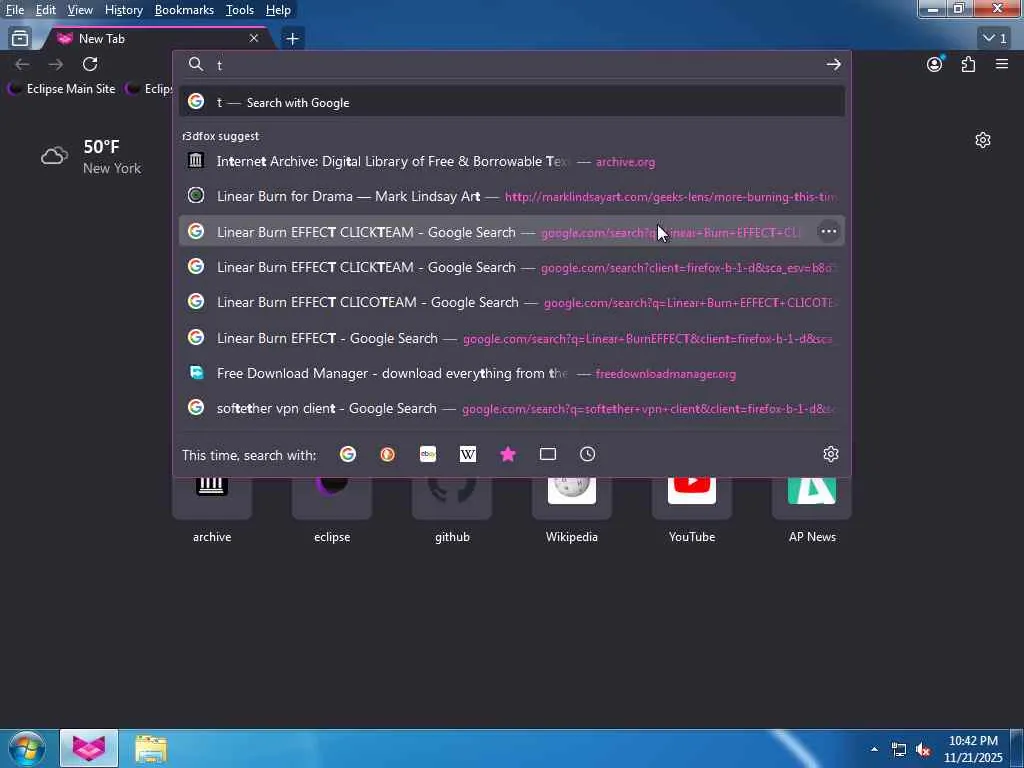
Task: Open the hamburger application menu
Action: coord(1002,64)
